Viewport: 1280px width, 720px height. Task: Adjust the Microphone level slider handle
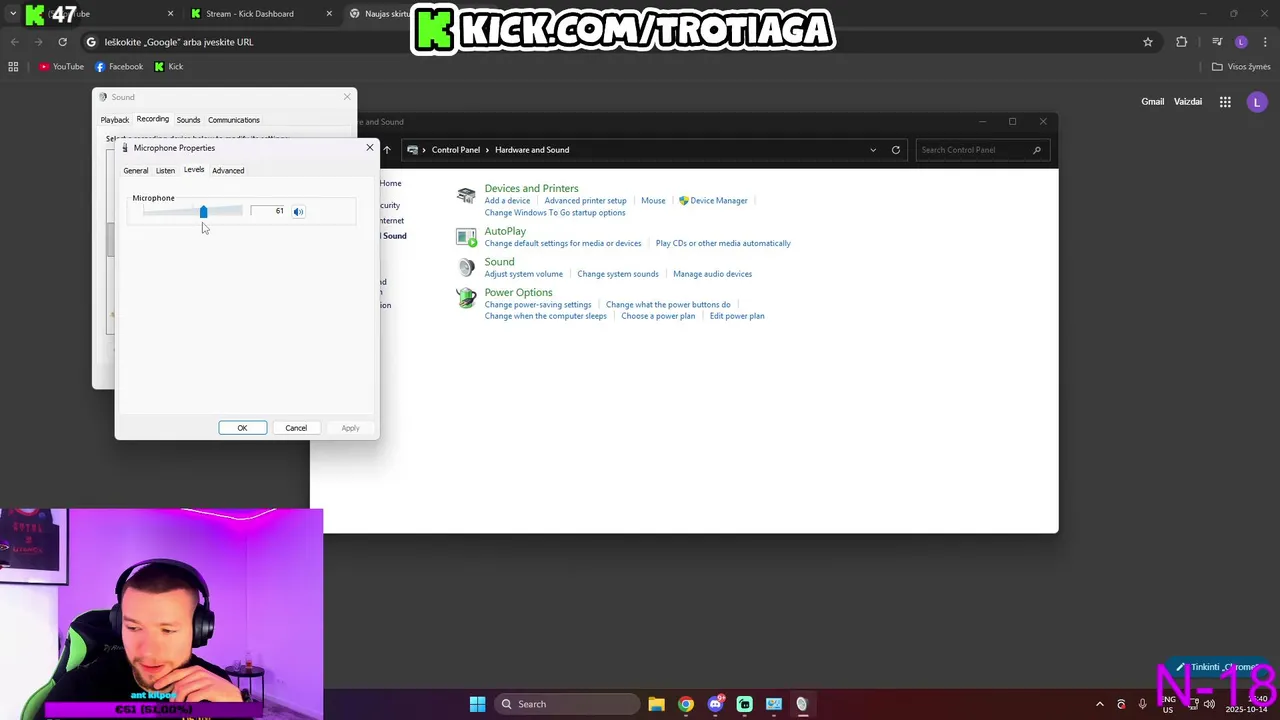pos(203,211)
